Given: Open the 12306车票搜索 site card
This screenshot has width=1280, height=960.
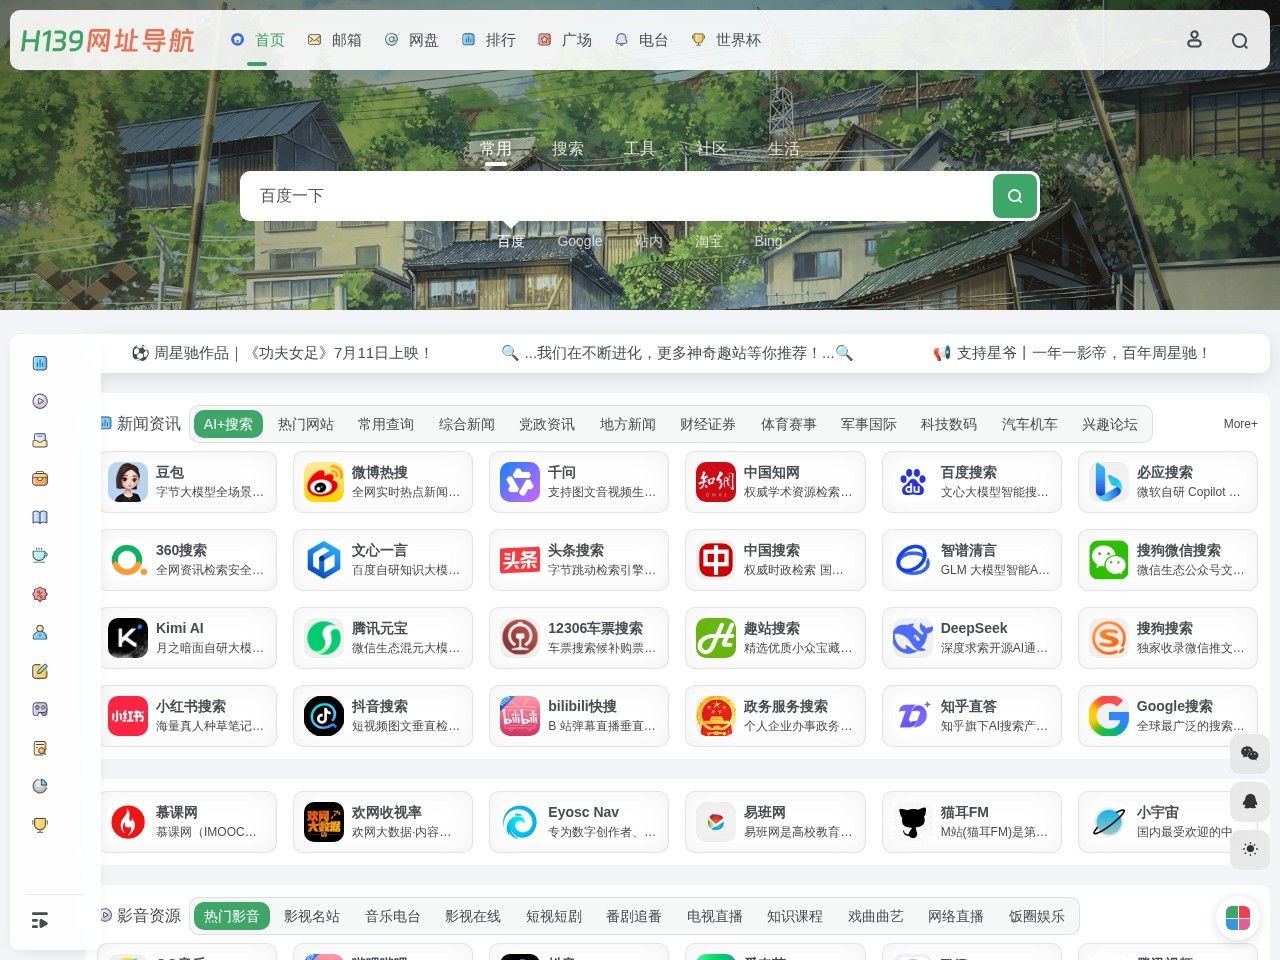Looking at the screenshot, I should [x=579, y=638].
